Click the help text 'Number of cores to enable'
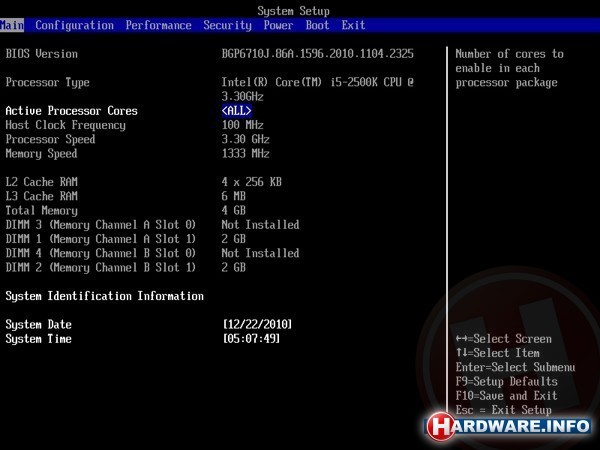 pos(509,68)
